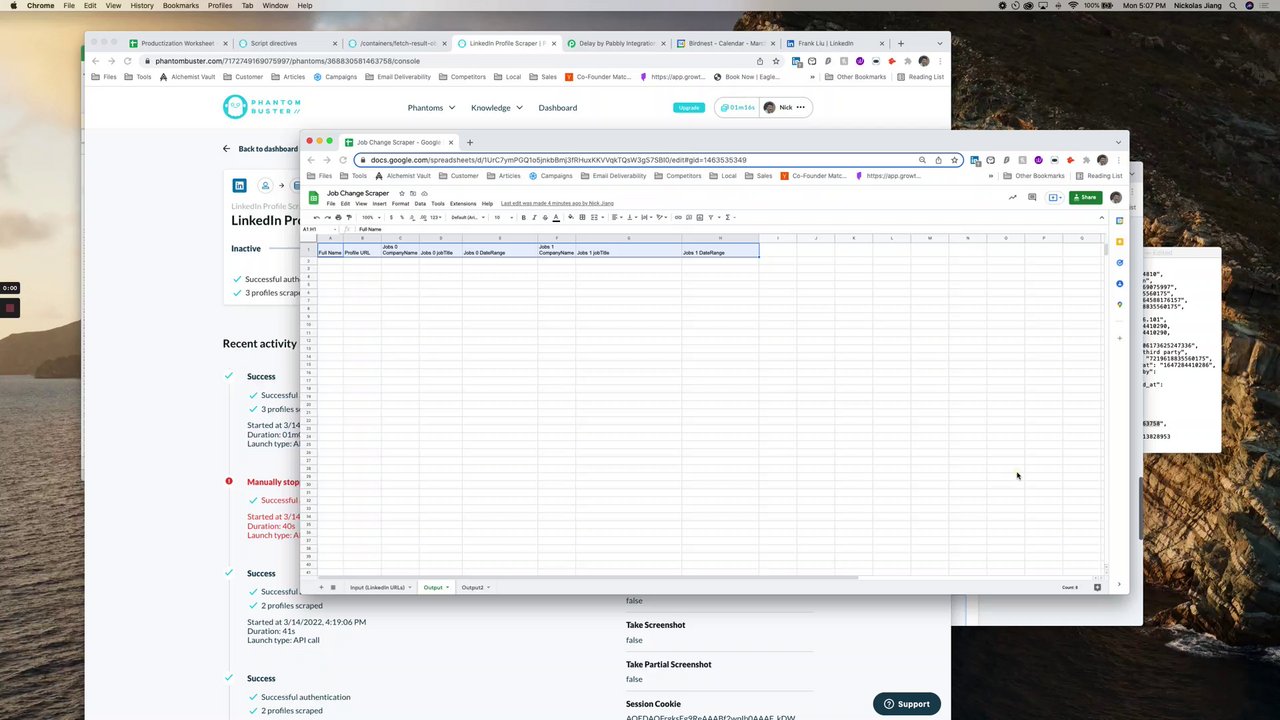This screenshot has width=1280, height=720.
Task: Toggle bold formatting in Sheets
Action: (524, 217)
